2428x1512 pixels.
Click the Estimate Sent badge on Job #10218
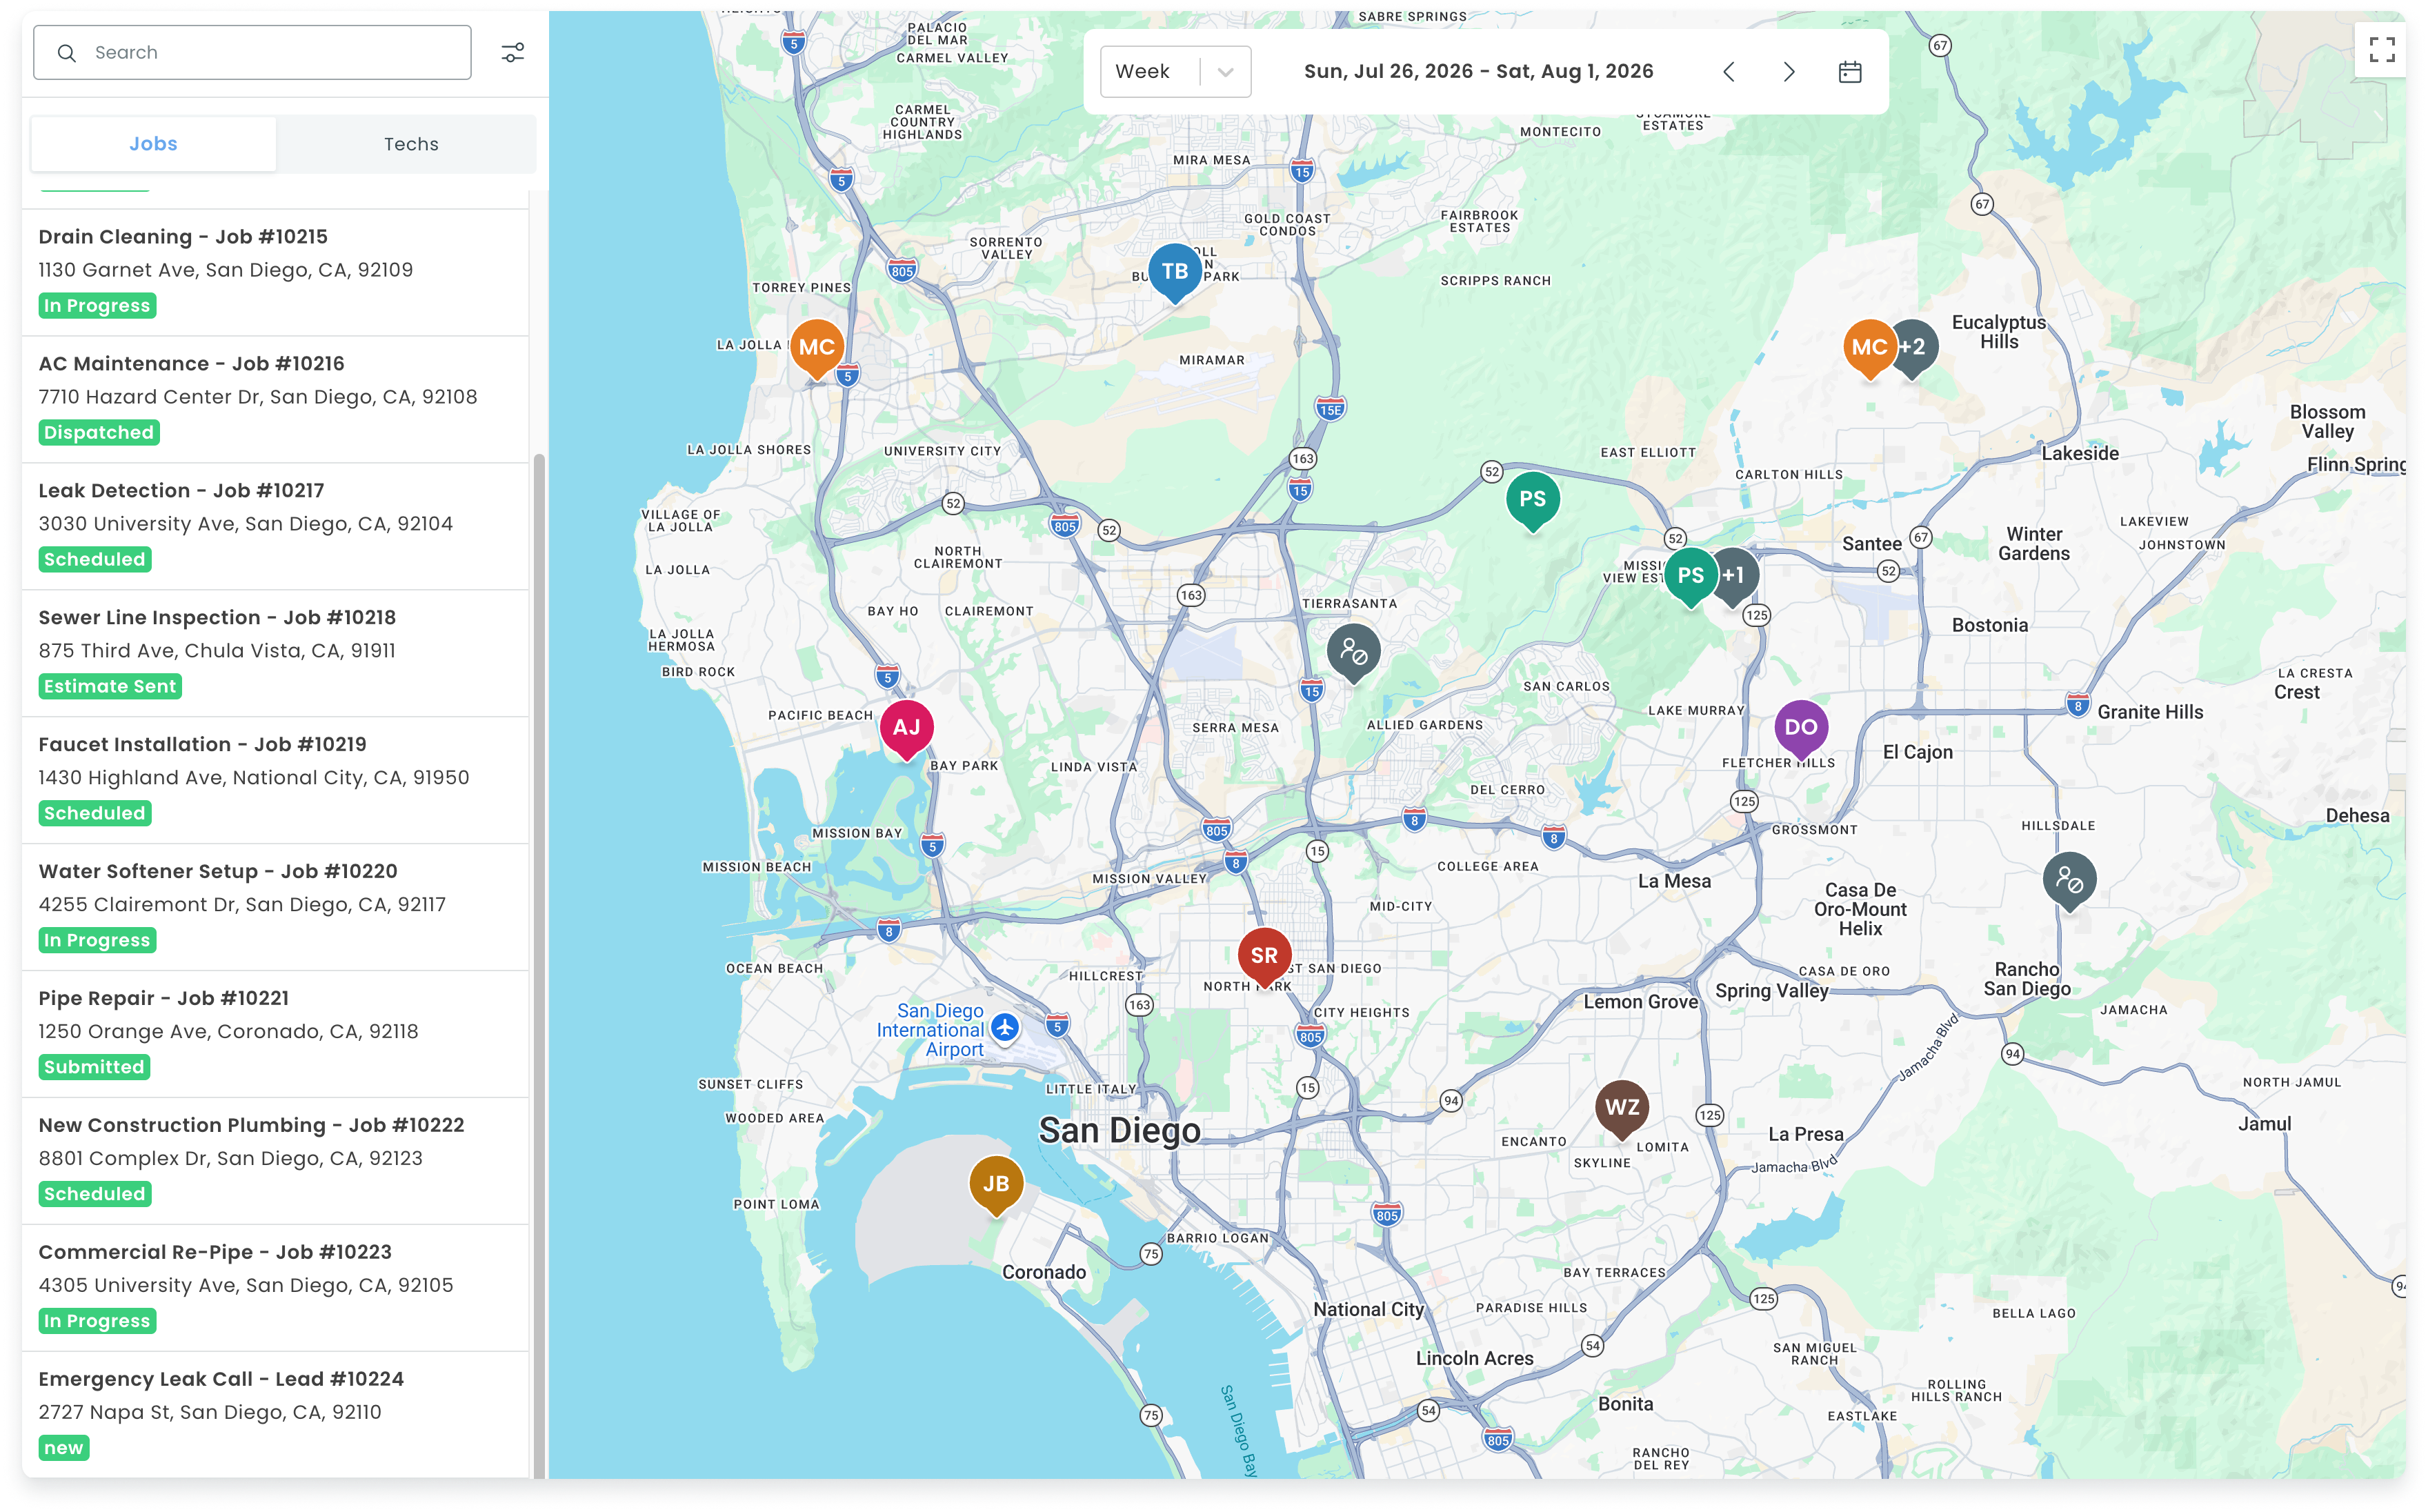click(x=110, y=687)
